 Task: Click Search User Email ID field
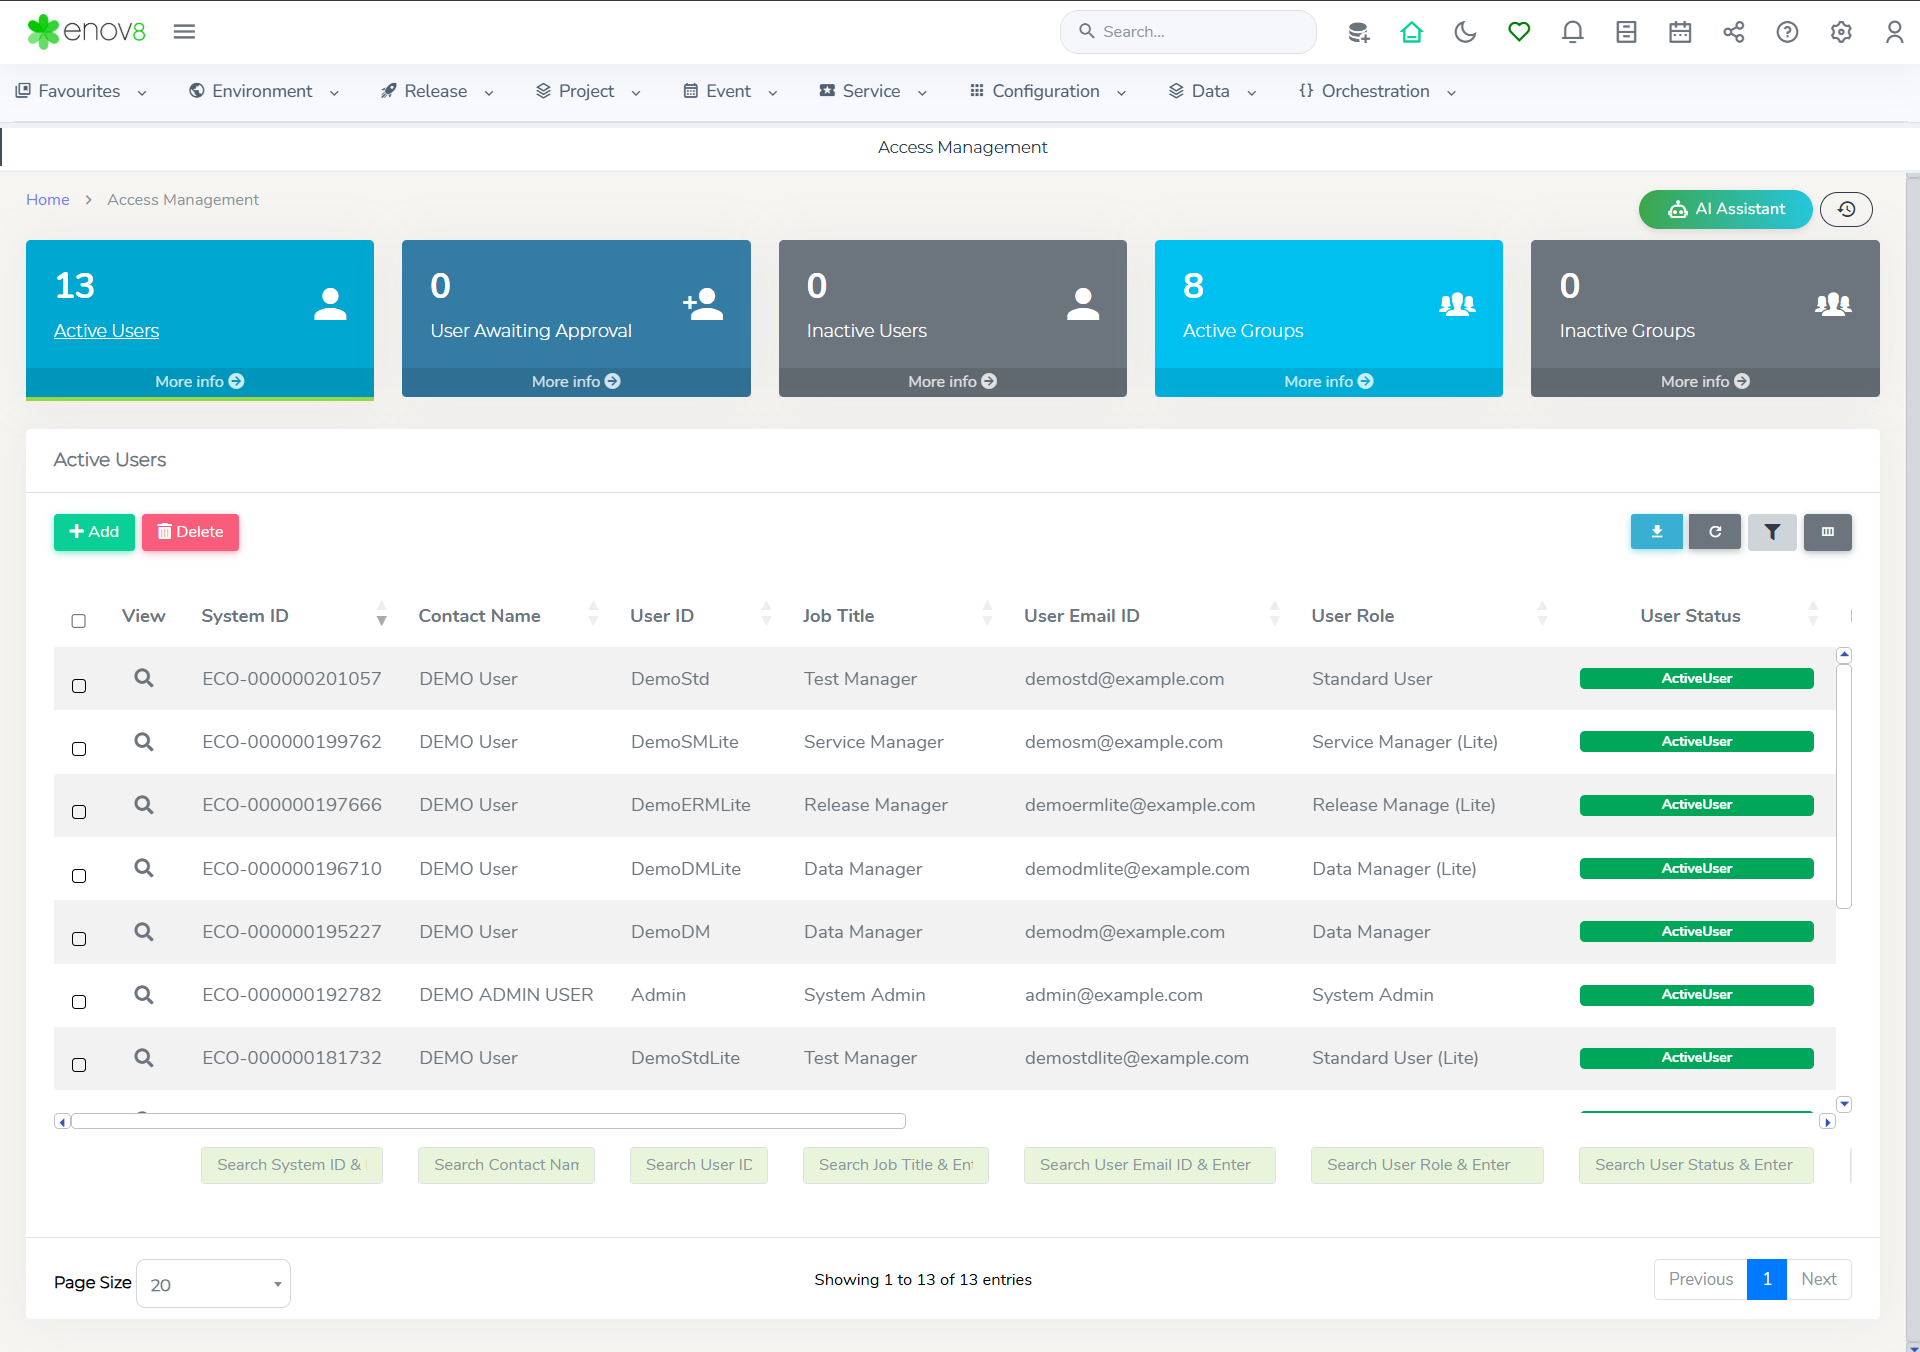1149,1165
